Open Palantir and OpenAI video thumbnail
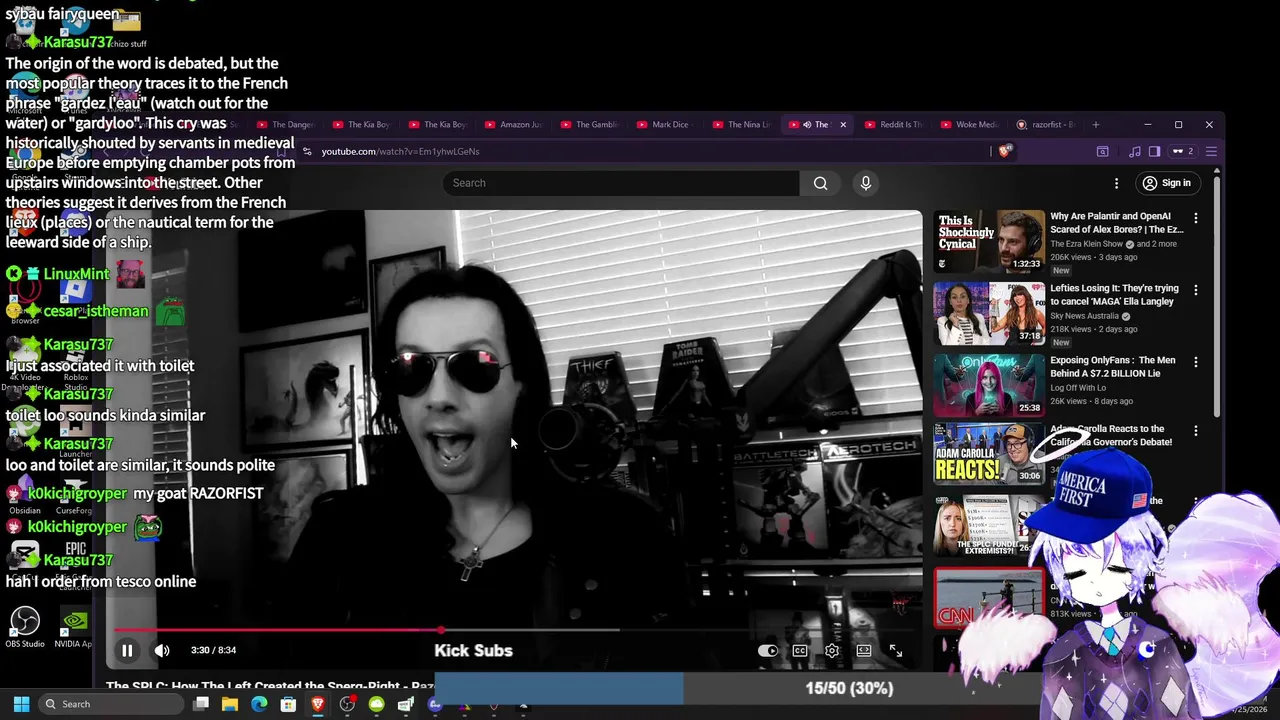This screenshot has width=1280, height=720. point(989,241)
